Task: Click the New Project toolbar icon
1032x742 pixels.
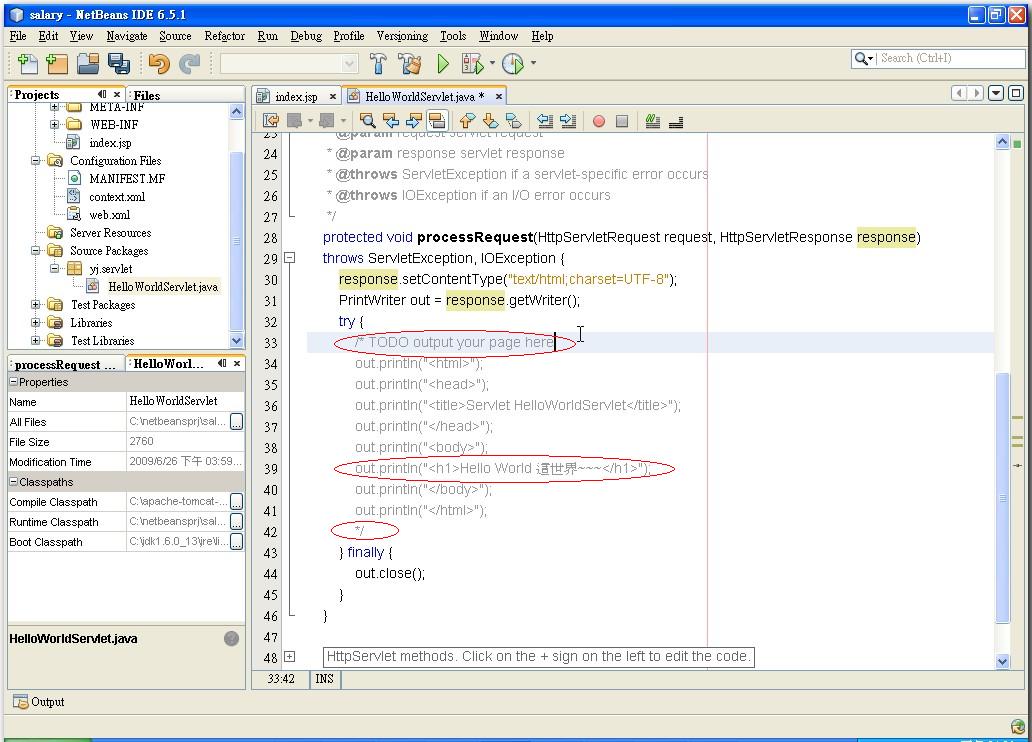Action: [x=57, y=63]
